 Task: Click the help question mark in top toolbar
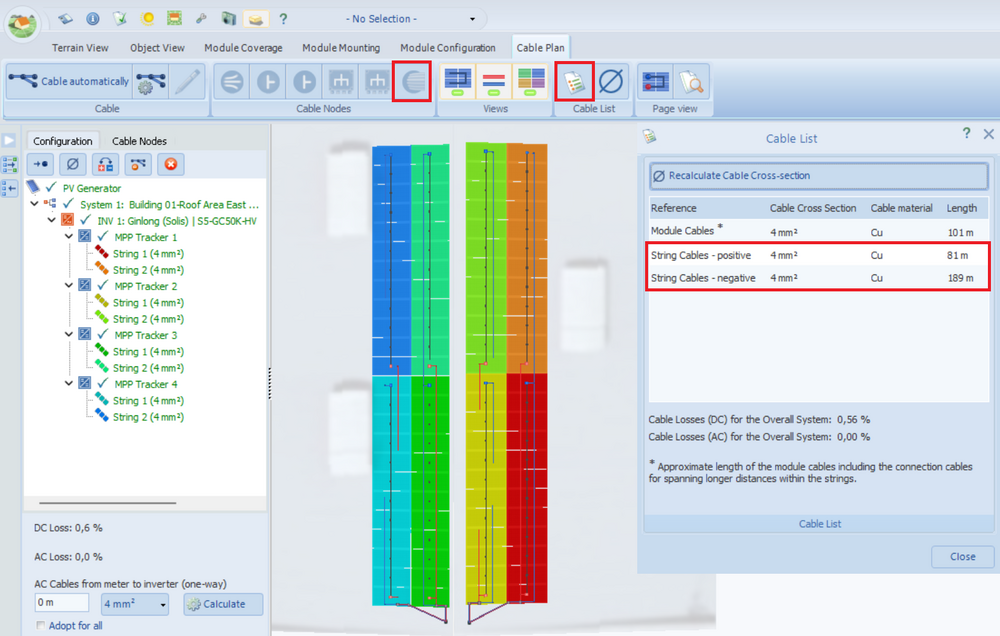pyautogui.click(x=283, y=19)
